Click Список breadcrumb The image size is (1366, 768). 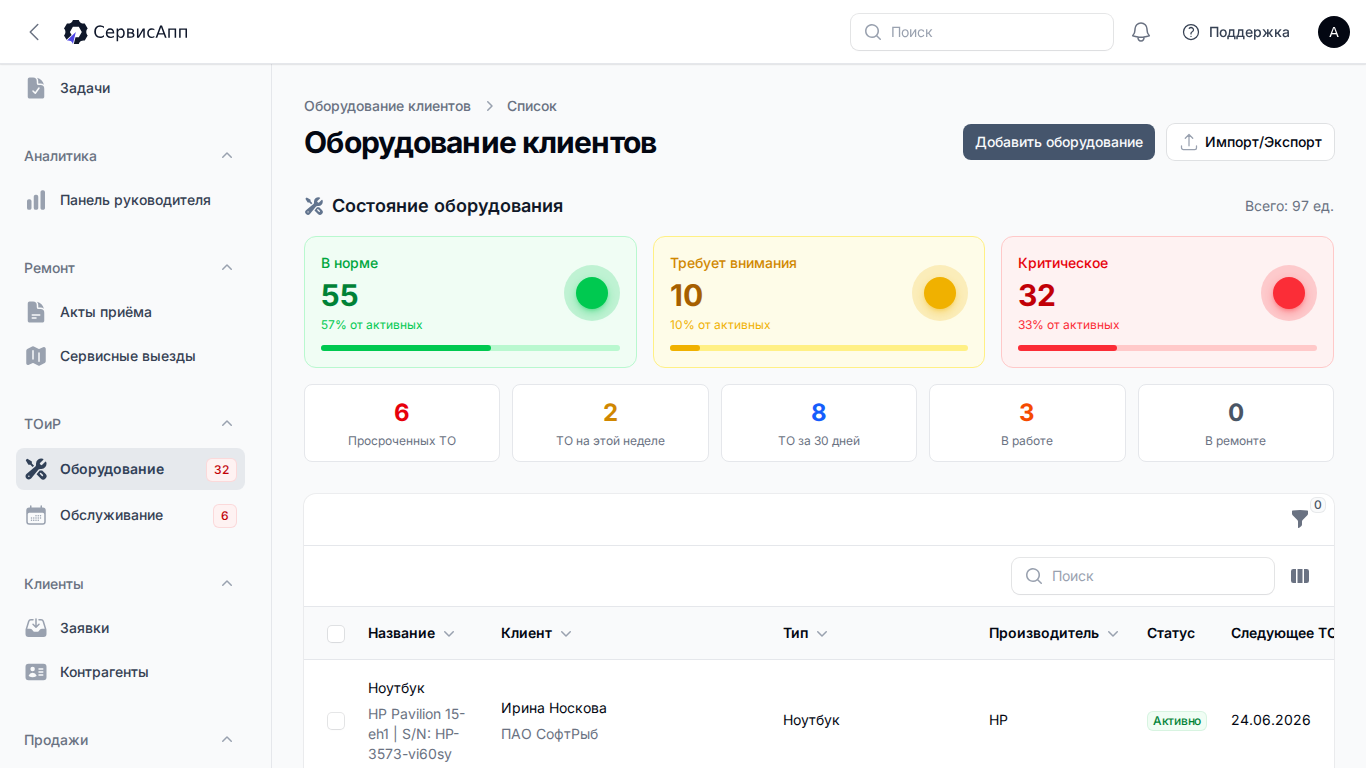coord(532,106)
